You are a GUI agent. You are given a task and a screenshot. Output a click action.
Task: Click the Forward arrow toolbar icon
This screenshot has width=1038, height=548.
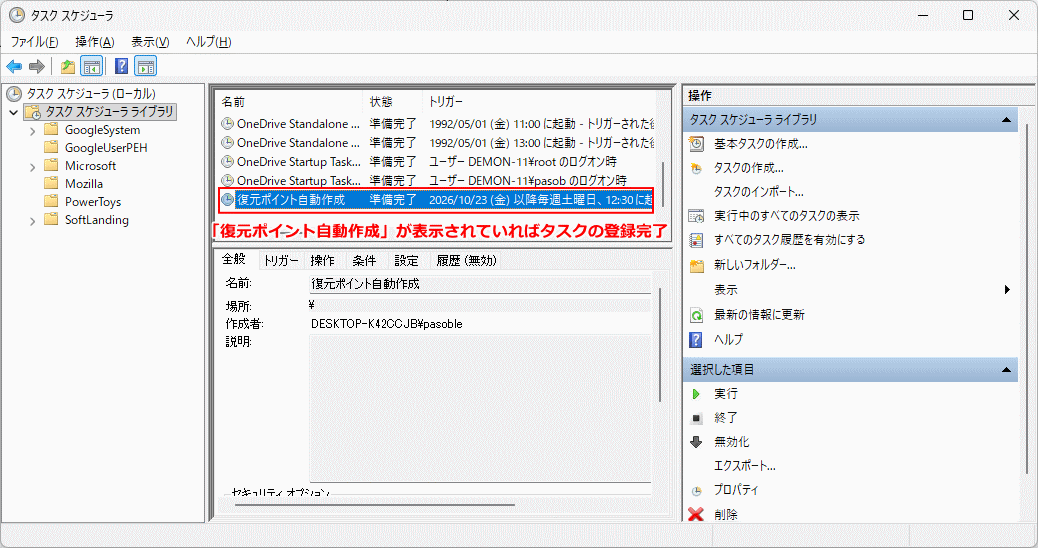click(x=36, y=66)
